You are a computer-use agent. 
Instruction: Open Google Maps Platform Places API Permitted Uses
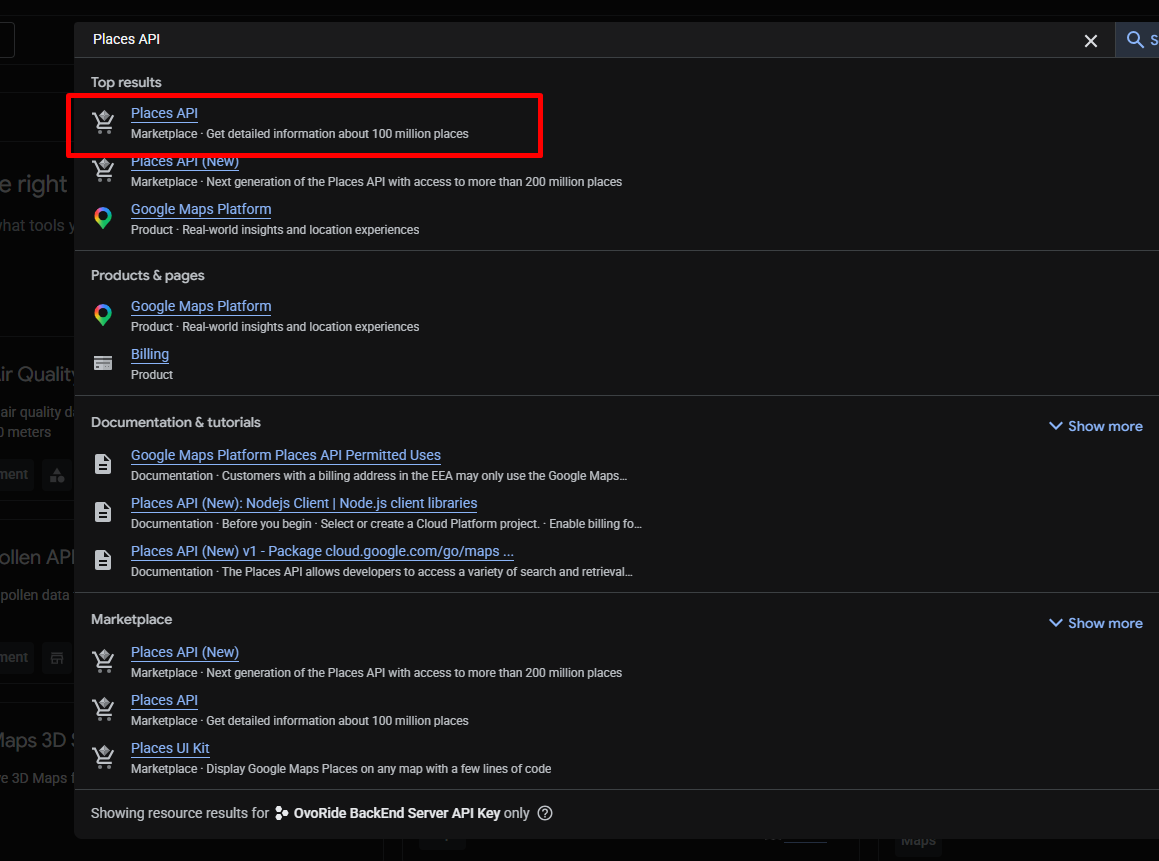pyautogui.click(x=285, y=455)
